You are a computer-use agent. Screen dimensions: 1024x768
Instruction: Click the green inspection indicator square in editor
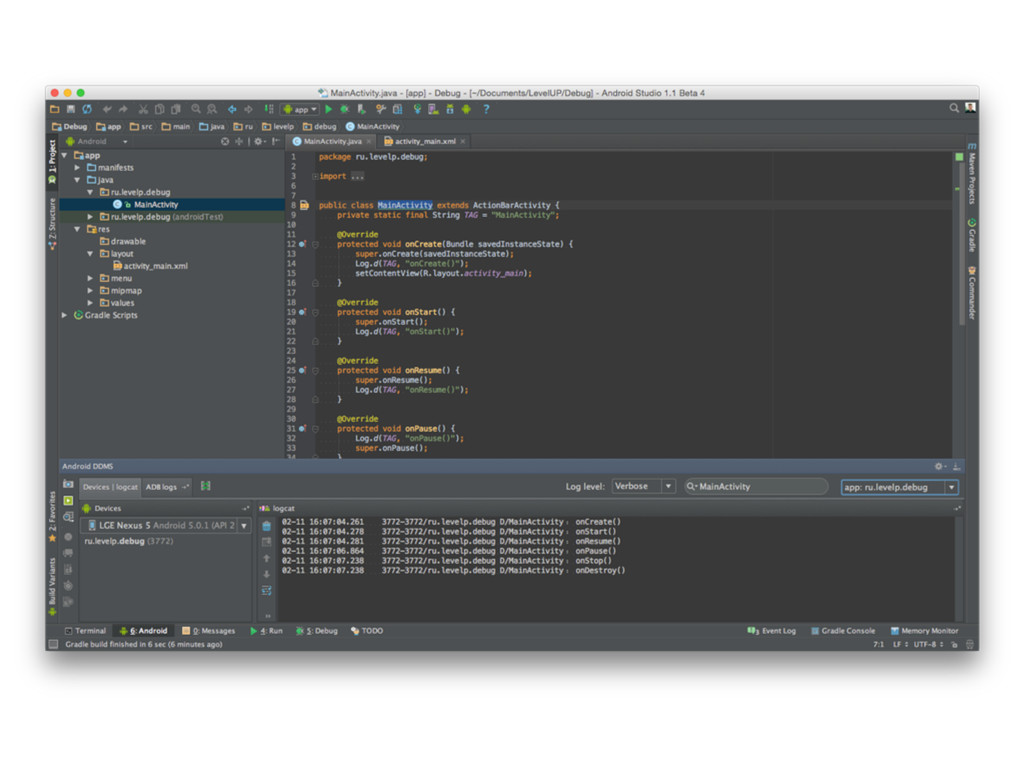click(x=959, y=157)
